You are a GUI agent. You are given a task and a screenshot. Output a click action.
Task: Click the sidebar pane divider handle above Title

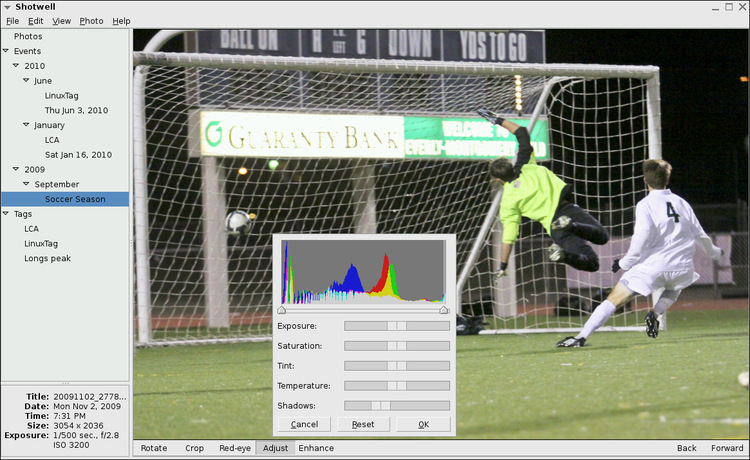65,383
